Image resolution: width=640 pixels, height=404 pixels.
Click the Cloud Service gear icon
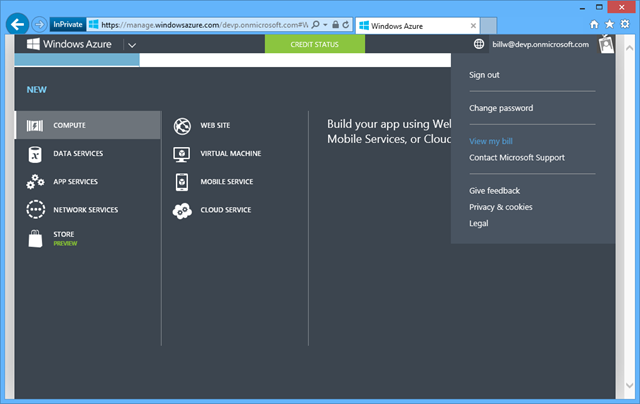182,210
